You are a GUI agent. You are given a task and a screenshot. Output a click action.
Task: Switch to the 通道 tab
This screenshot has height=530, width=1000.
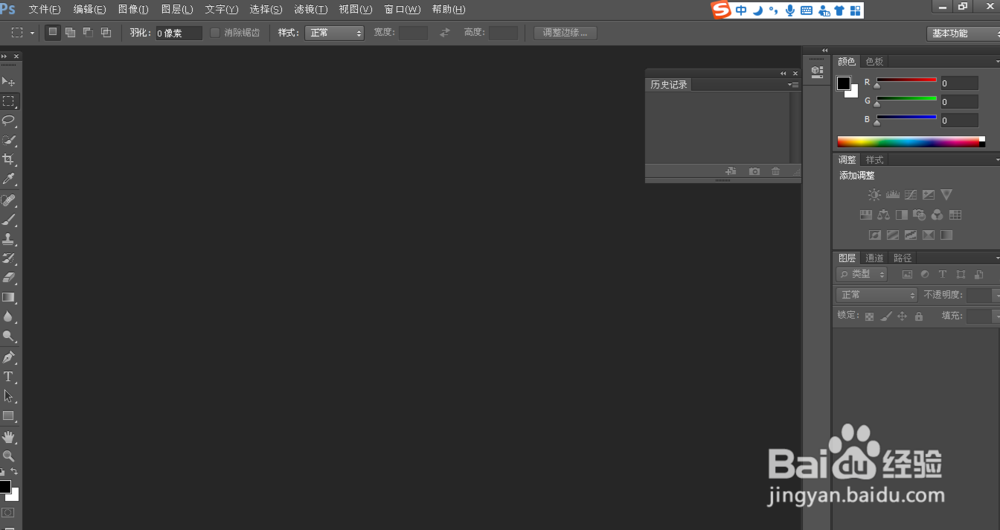click(874, 258)
